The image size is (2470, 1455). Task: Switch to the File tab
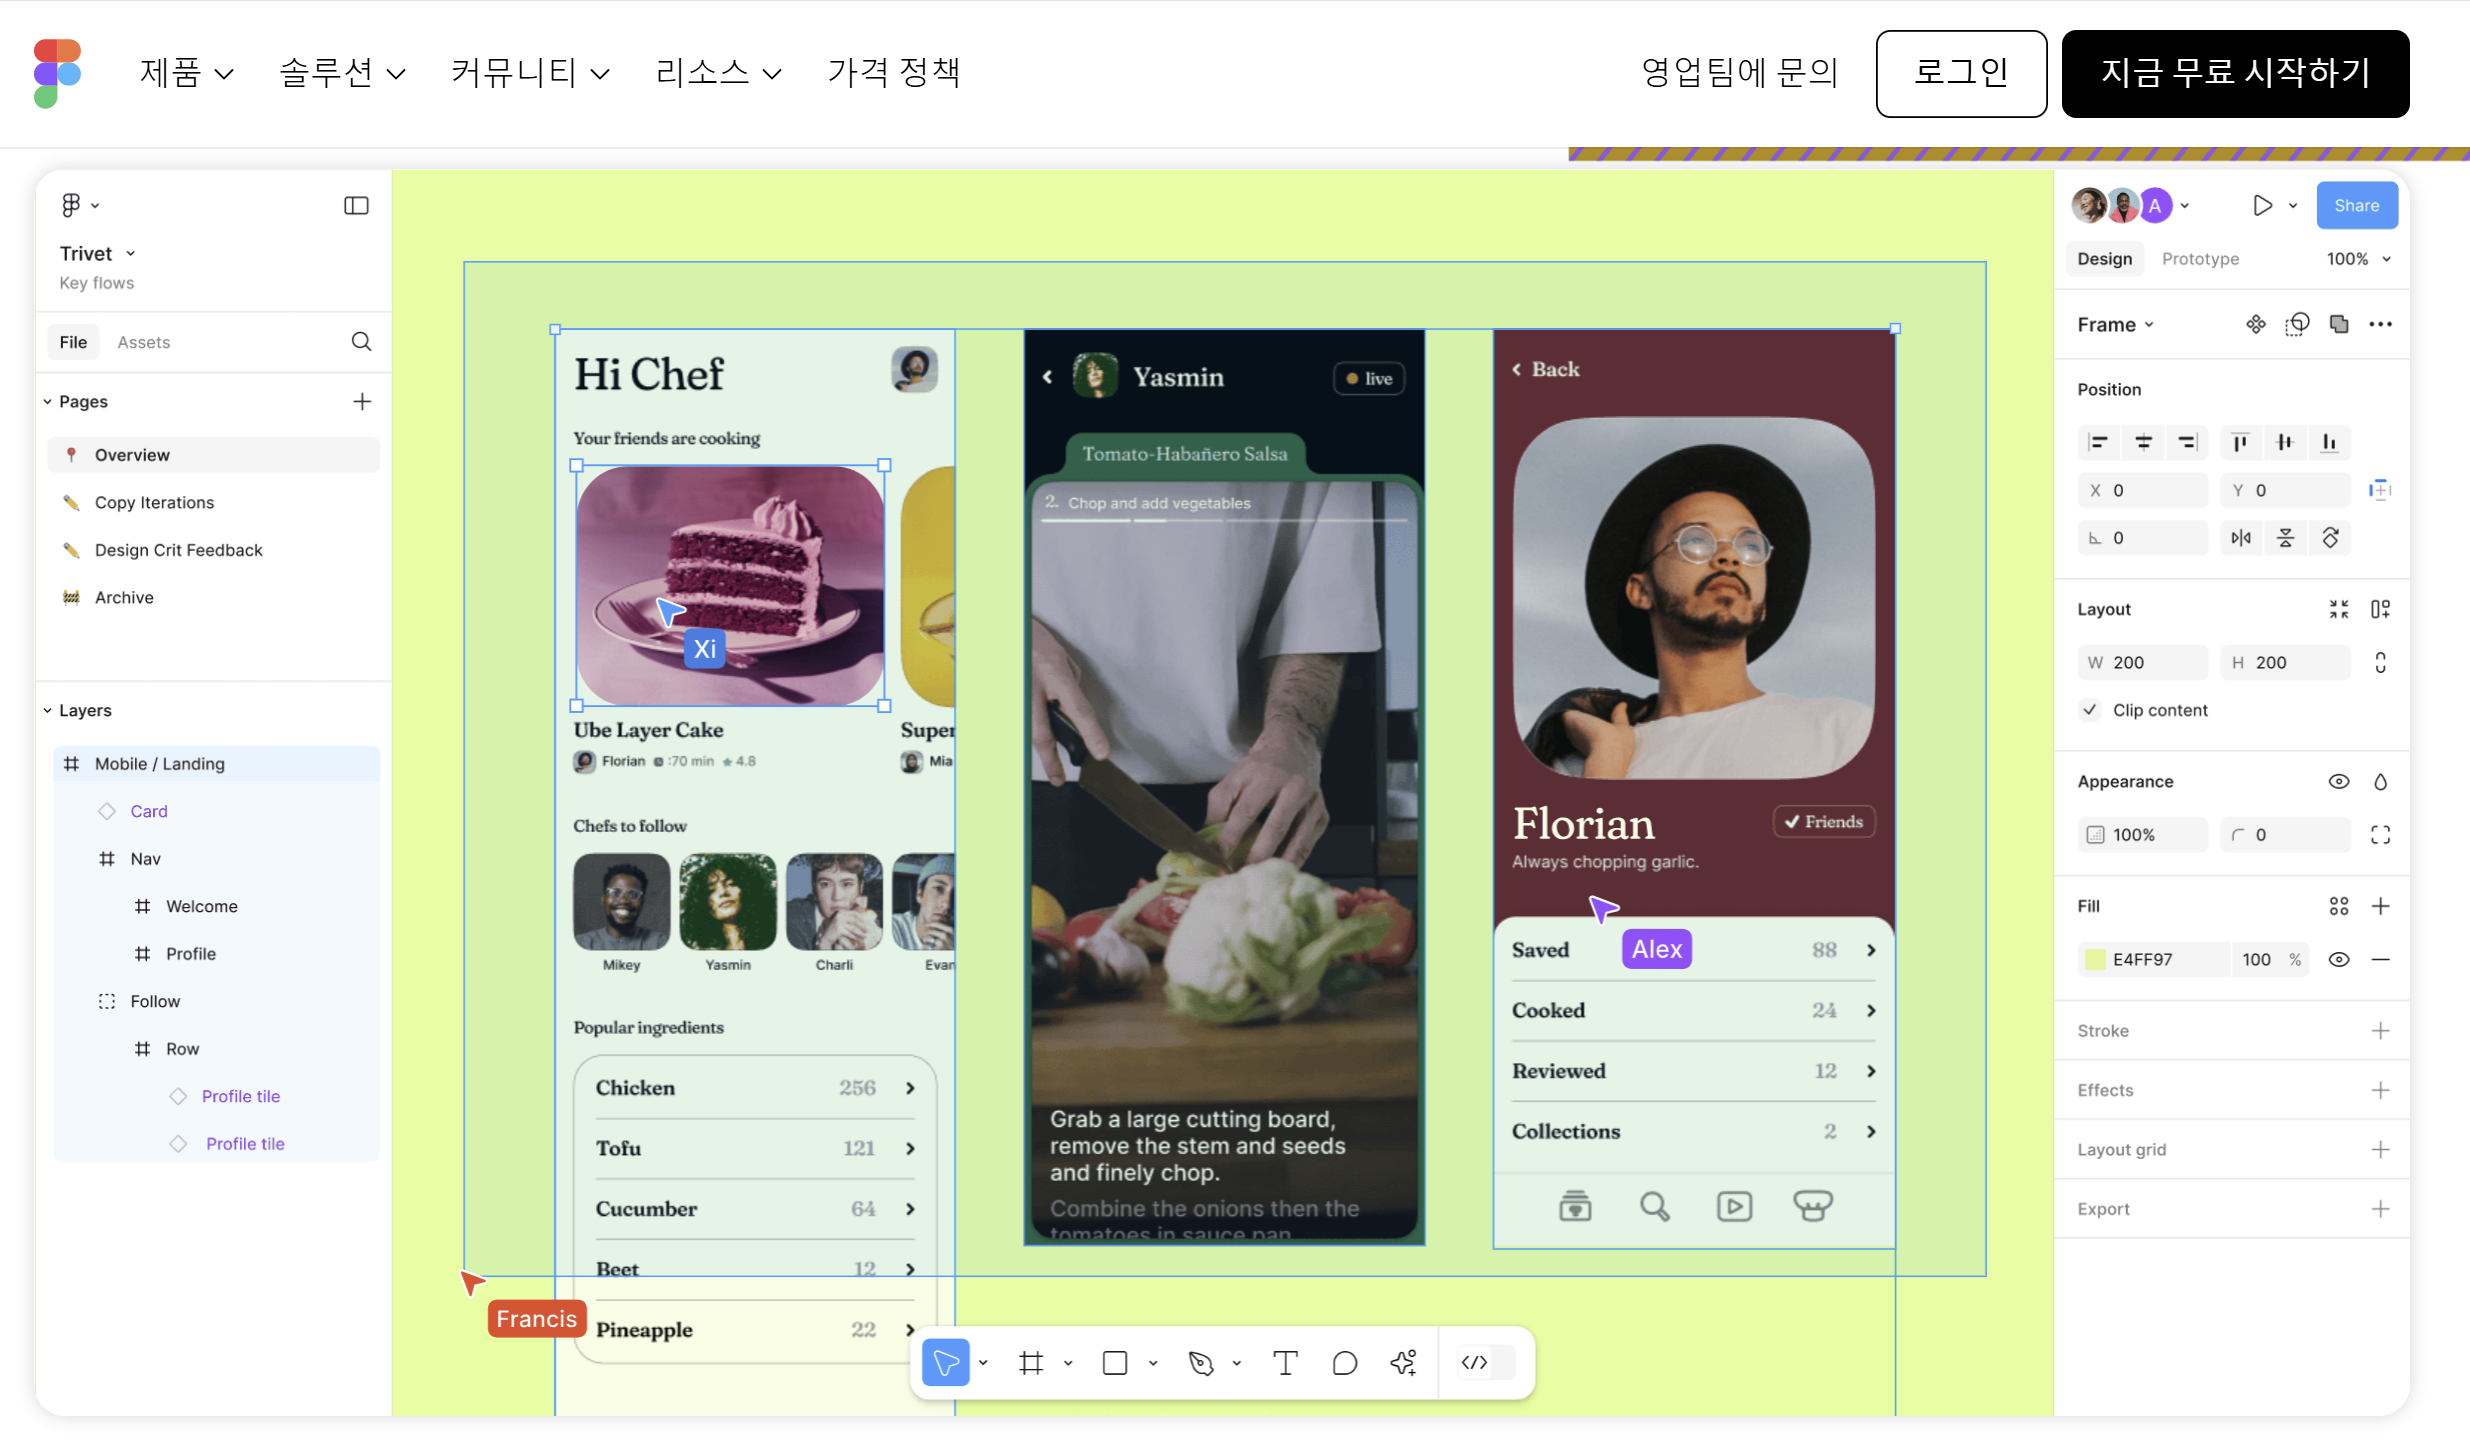click(73, 342)
